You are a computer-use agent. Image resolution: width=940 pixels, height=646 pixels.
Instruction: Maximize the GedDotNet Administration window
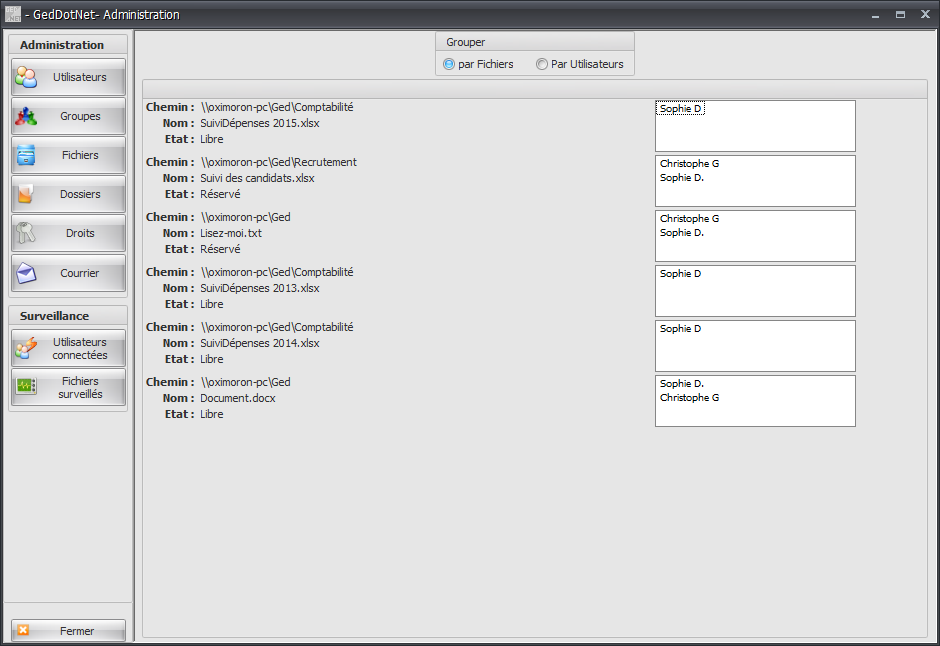(900, 14)
